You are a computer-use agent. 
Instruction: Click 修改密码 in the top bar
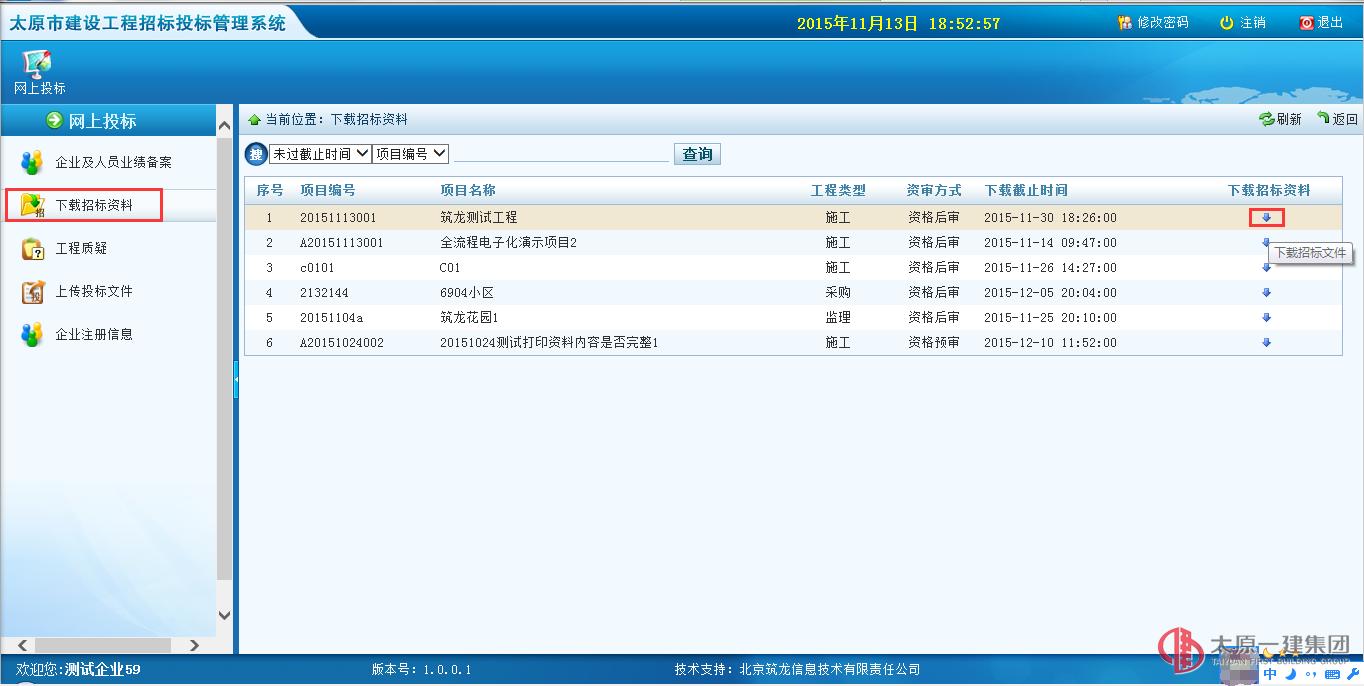coord(1153,22)
